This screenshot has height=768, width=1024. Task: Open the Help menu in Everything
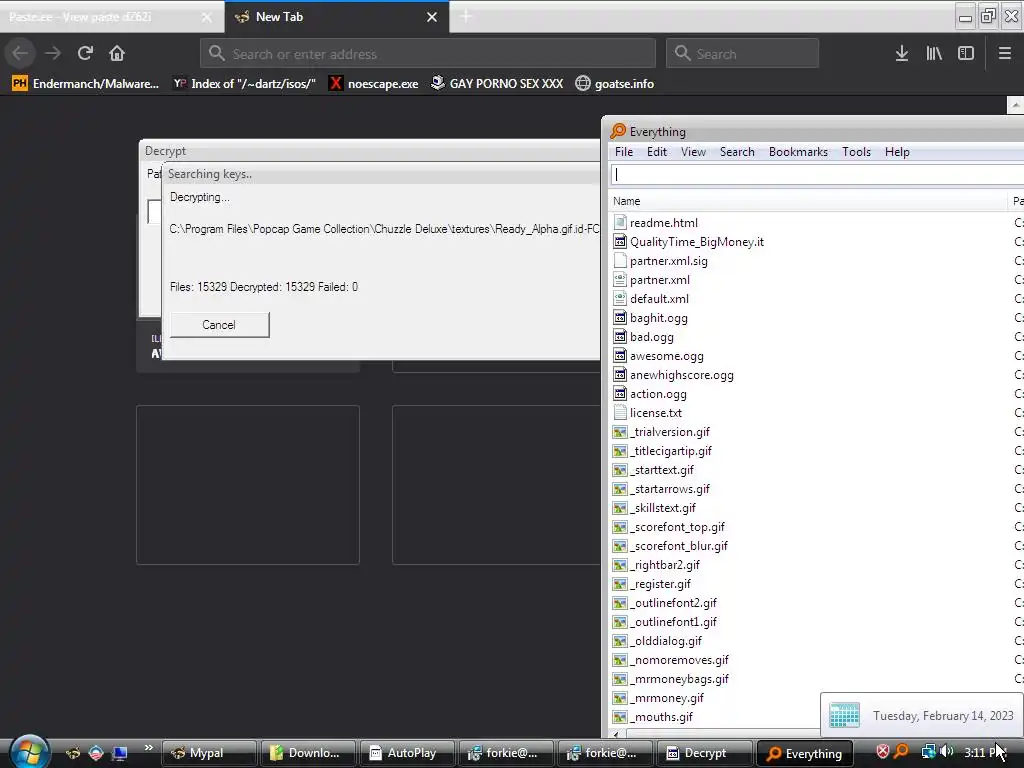897,152
